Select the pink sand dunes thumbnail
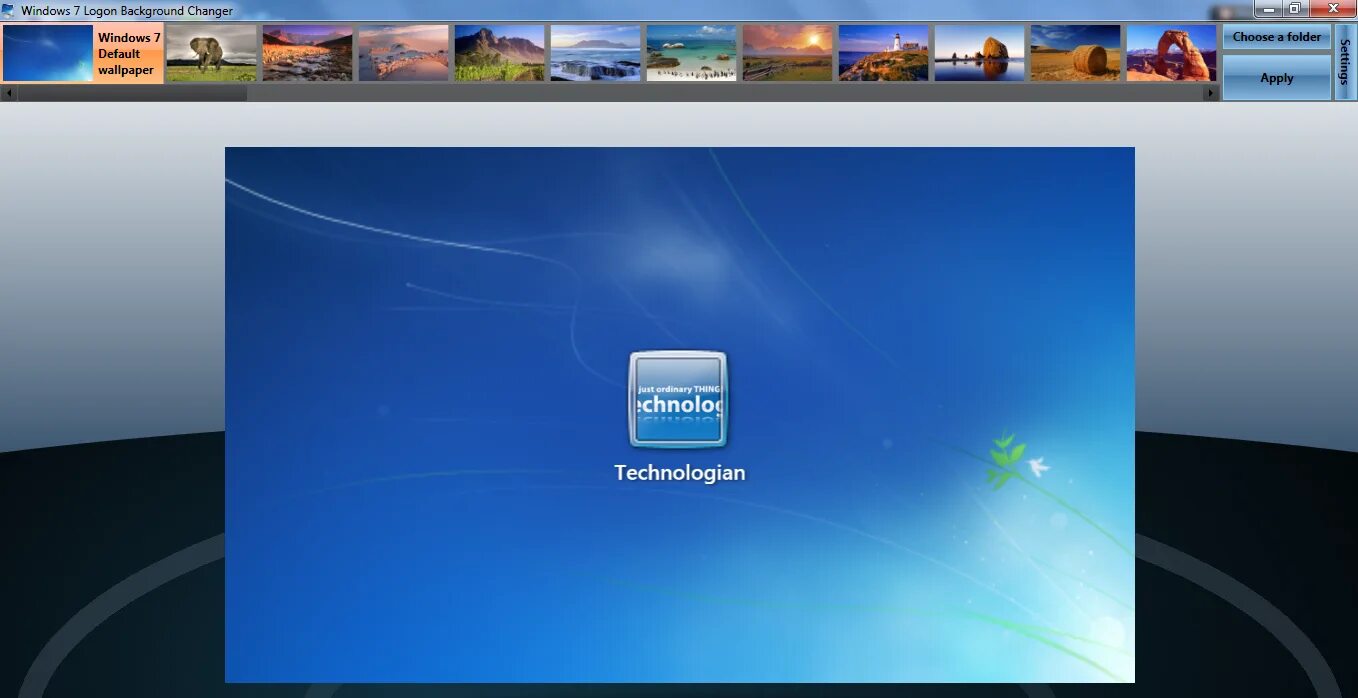 (404, 54)
